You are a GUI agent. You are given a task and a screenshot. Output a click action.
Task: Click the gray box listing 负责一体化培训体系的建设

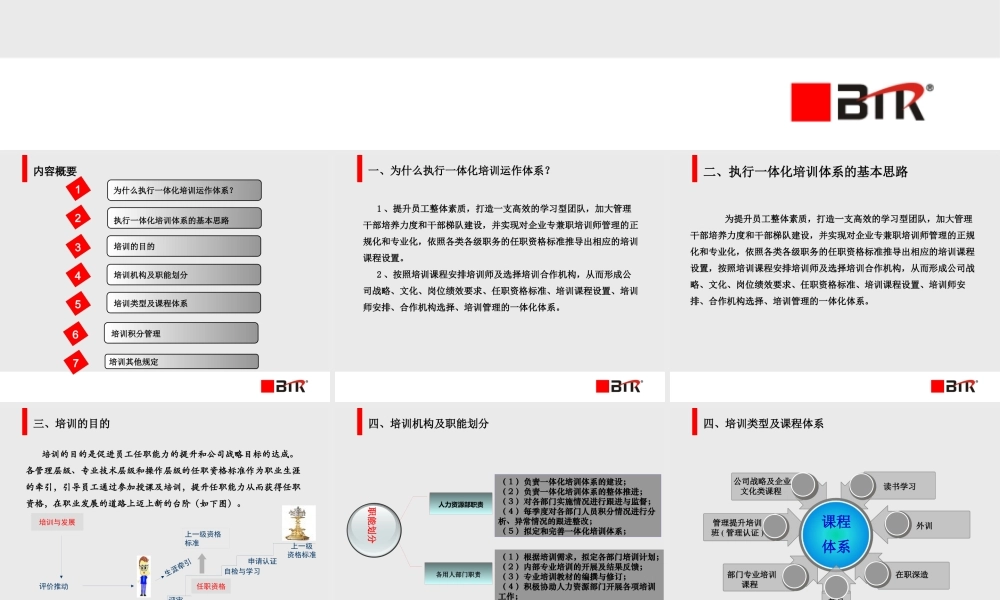coord(578,506)
